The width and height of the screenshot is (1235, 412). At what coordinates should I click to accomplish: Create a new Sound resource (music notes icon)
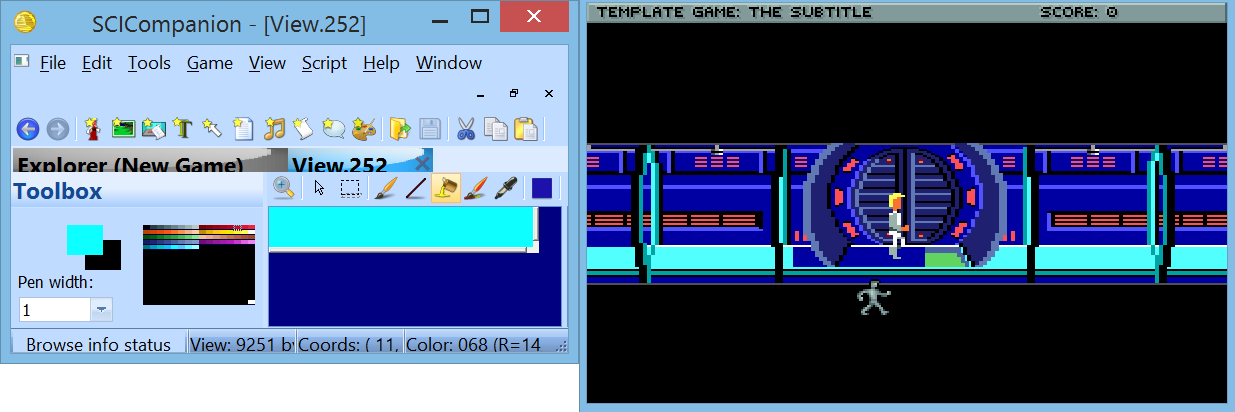point(274,129)
